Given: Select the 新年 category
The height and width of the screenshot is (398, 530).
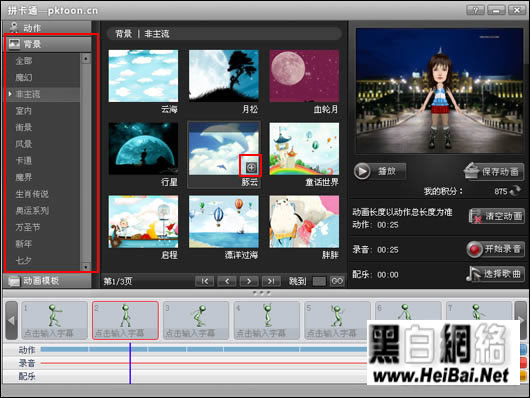Looking at the screenshot, I should 24,244.
